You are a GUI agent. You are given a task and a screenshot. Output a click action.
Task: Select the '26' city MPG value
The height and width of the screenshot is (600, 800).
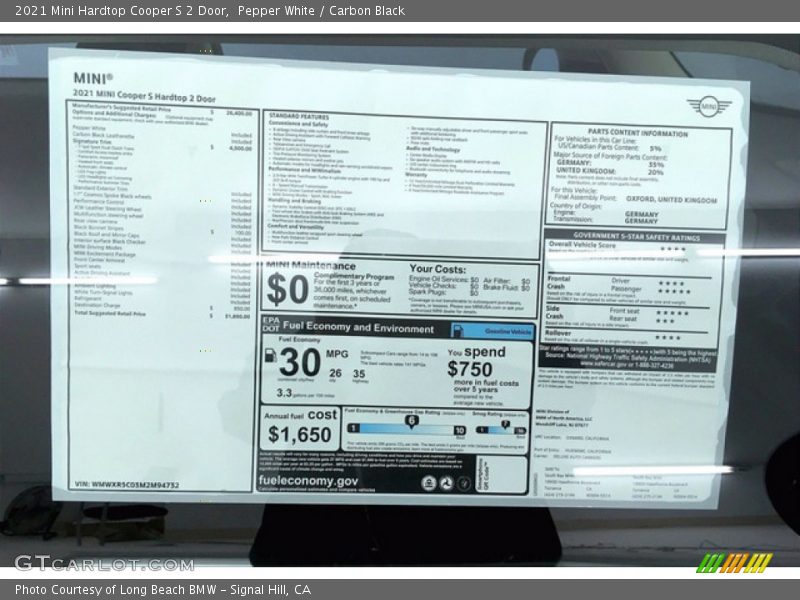tap(335, 373)
